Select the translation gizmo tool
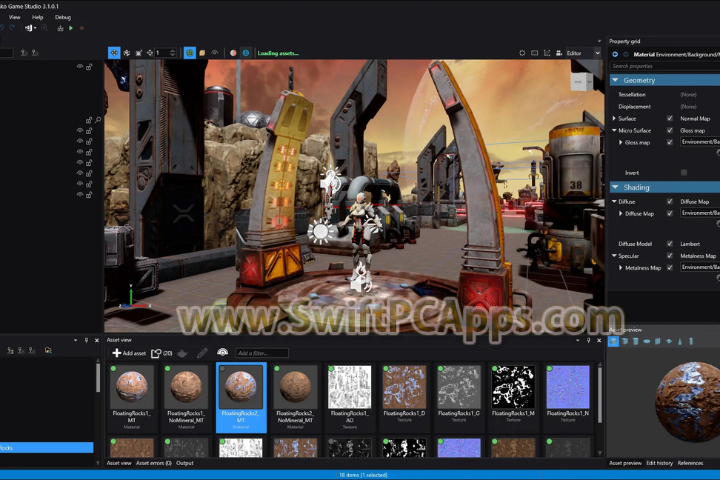The width and height of the screenshot is (720, 480). (x=114, y=53)
